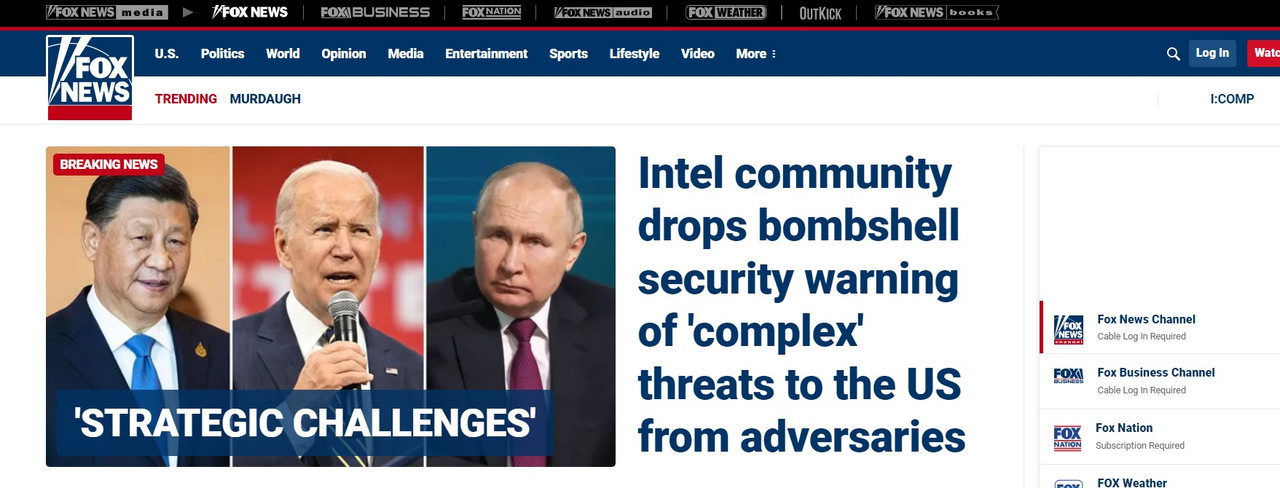Open the Fox News Audio logo
The height and width of the screenshot is (488, 1280).
click(x=603, y=13)
